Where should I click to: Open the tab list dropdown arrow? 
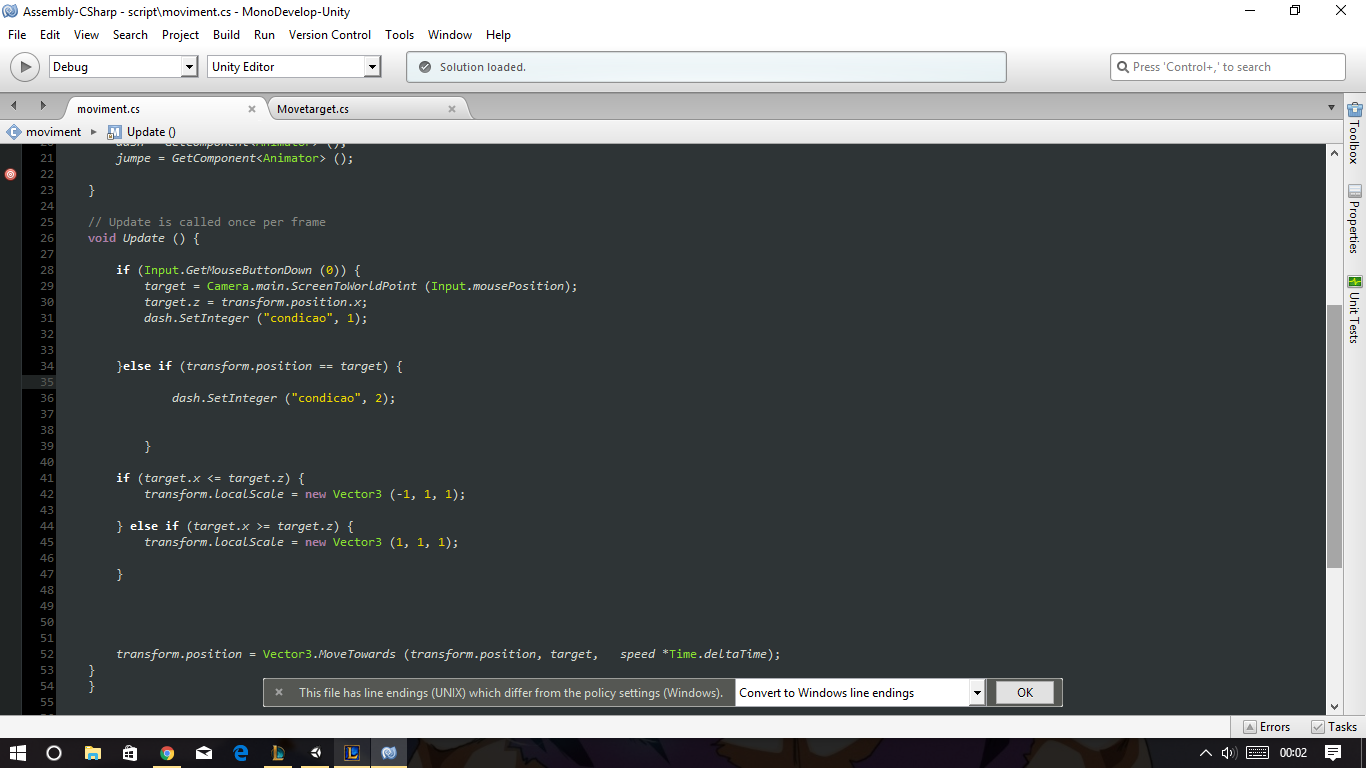[1331, 108]
